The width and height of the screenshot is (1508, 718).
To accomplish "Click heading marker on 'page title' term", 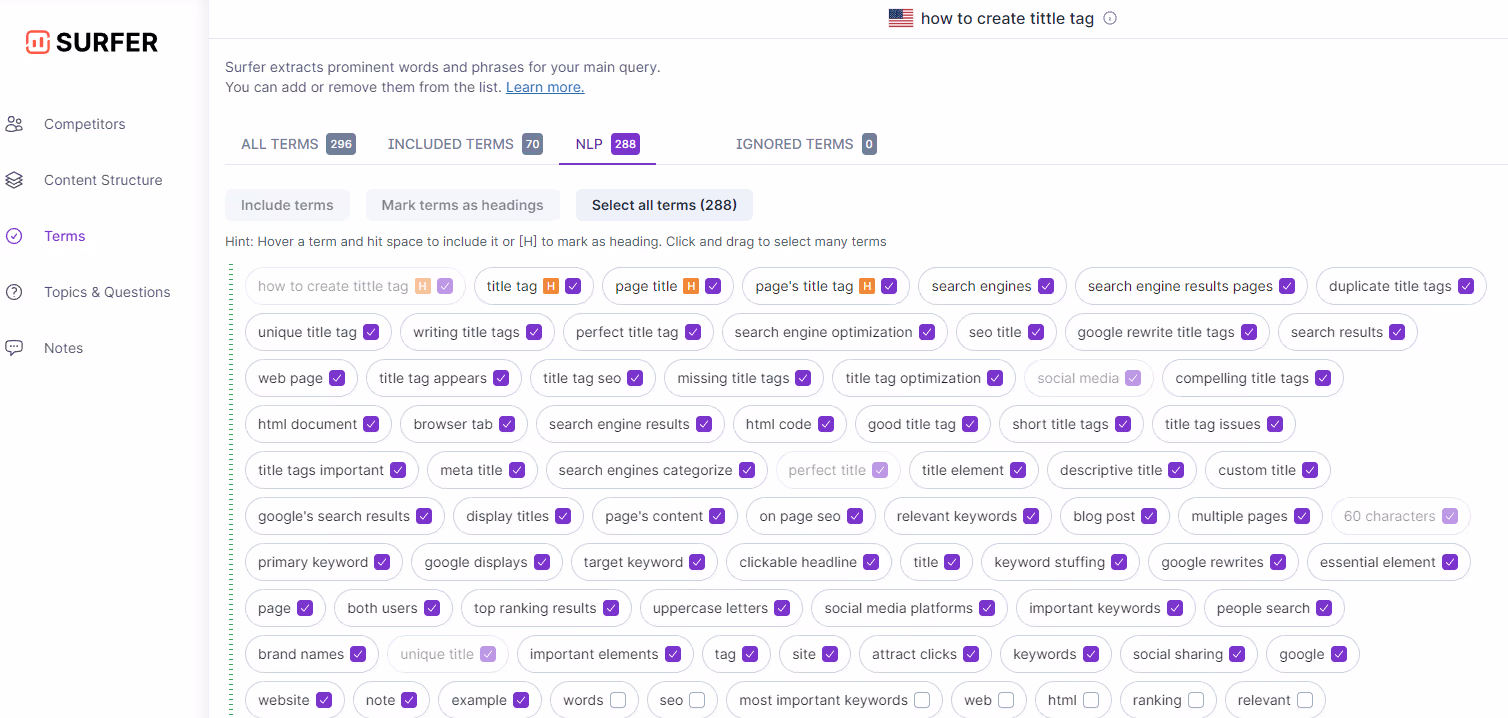I will (691, 286).
